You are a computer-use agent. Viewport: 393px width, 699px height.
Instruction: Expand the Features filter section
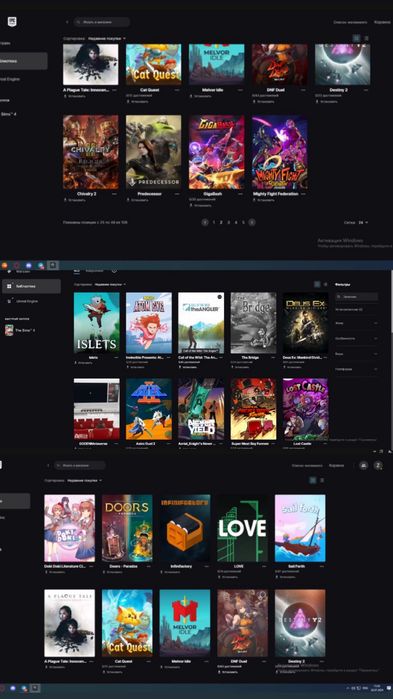tap(356, 338)
